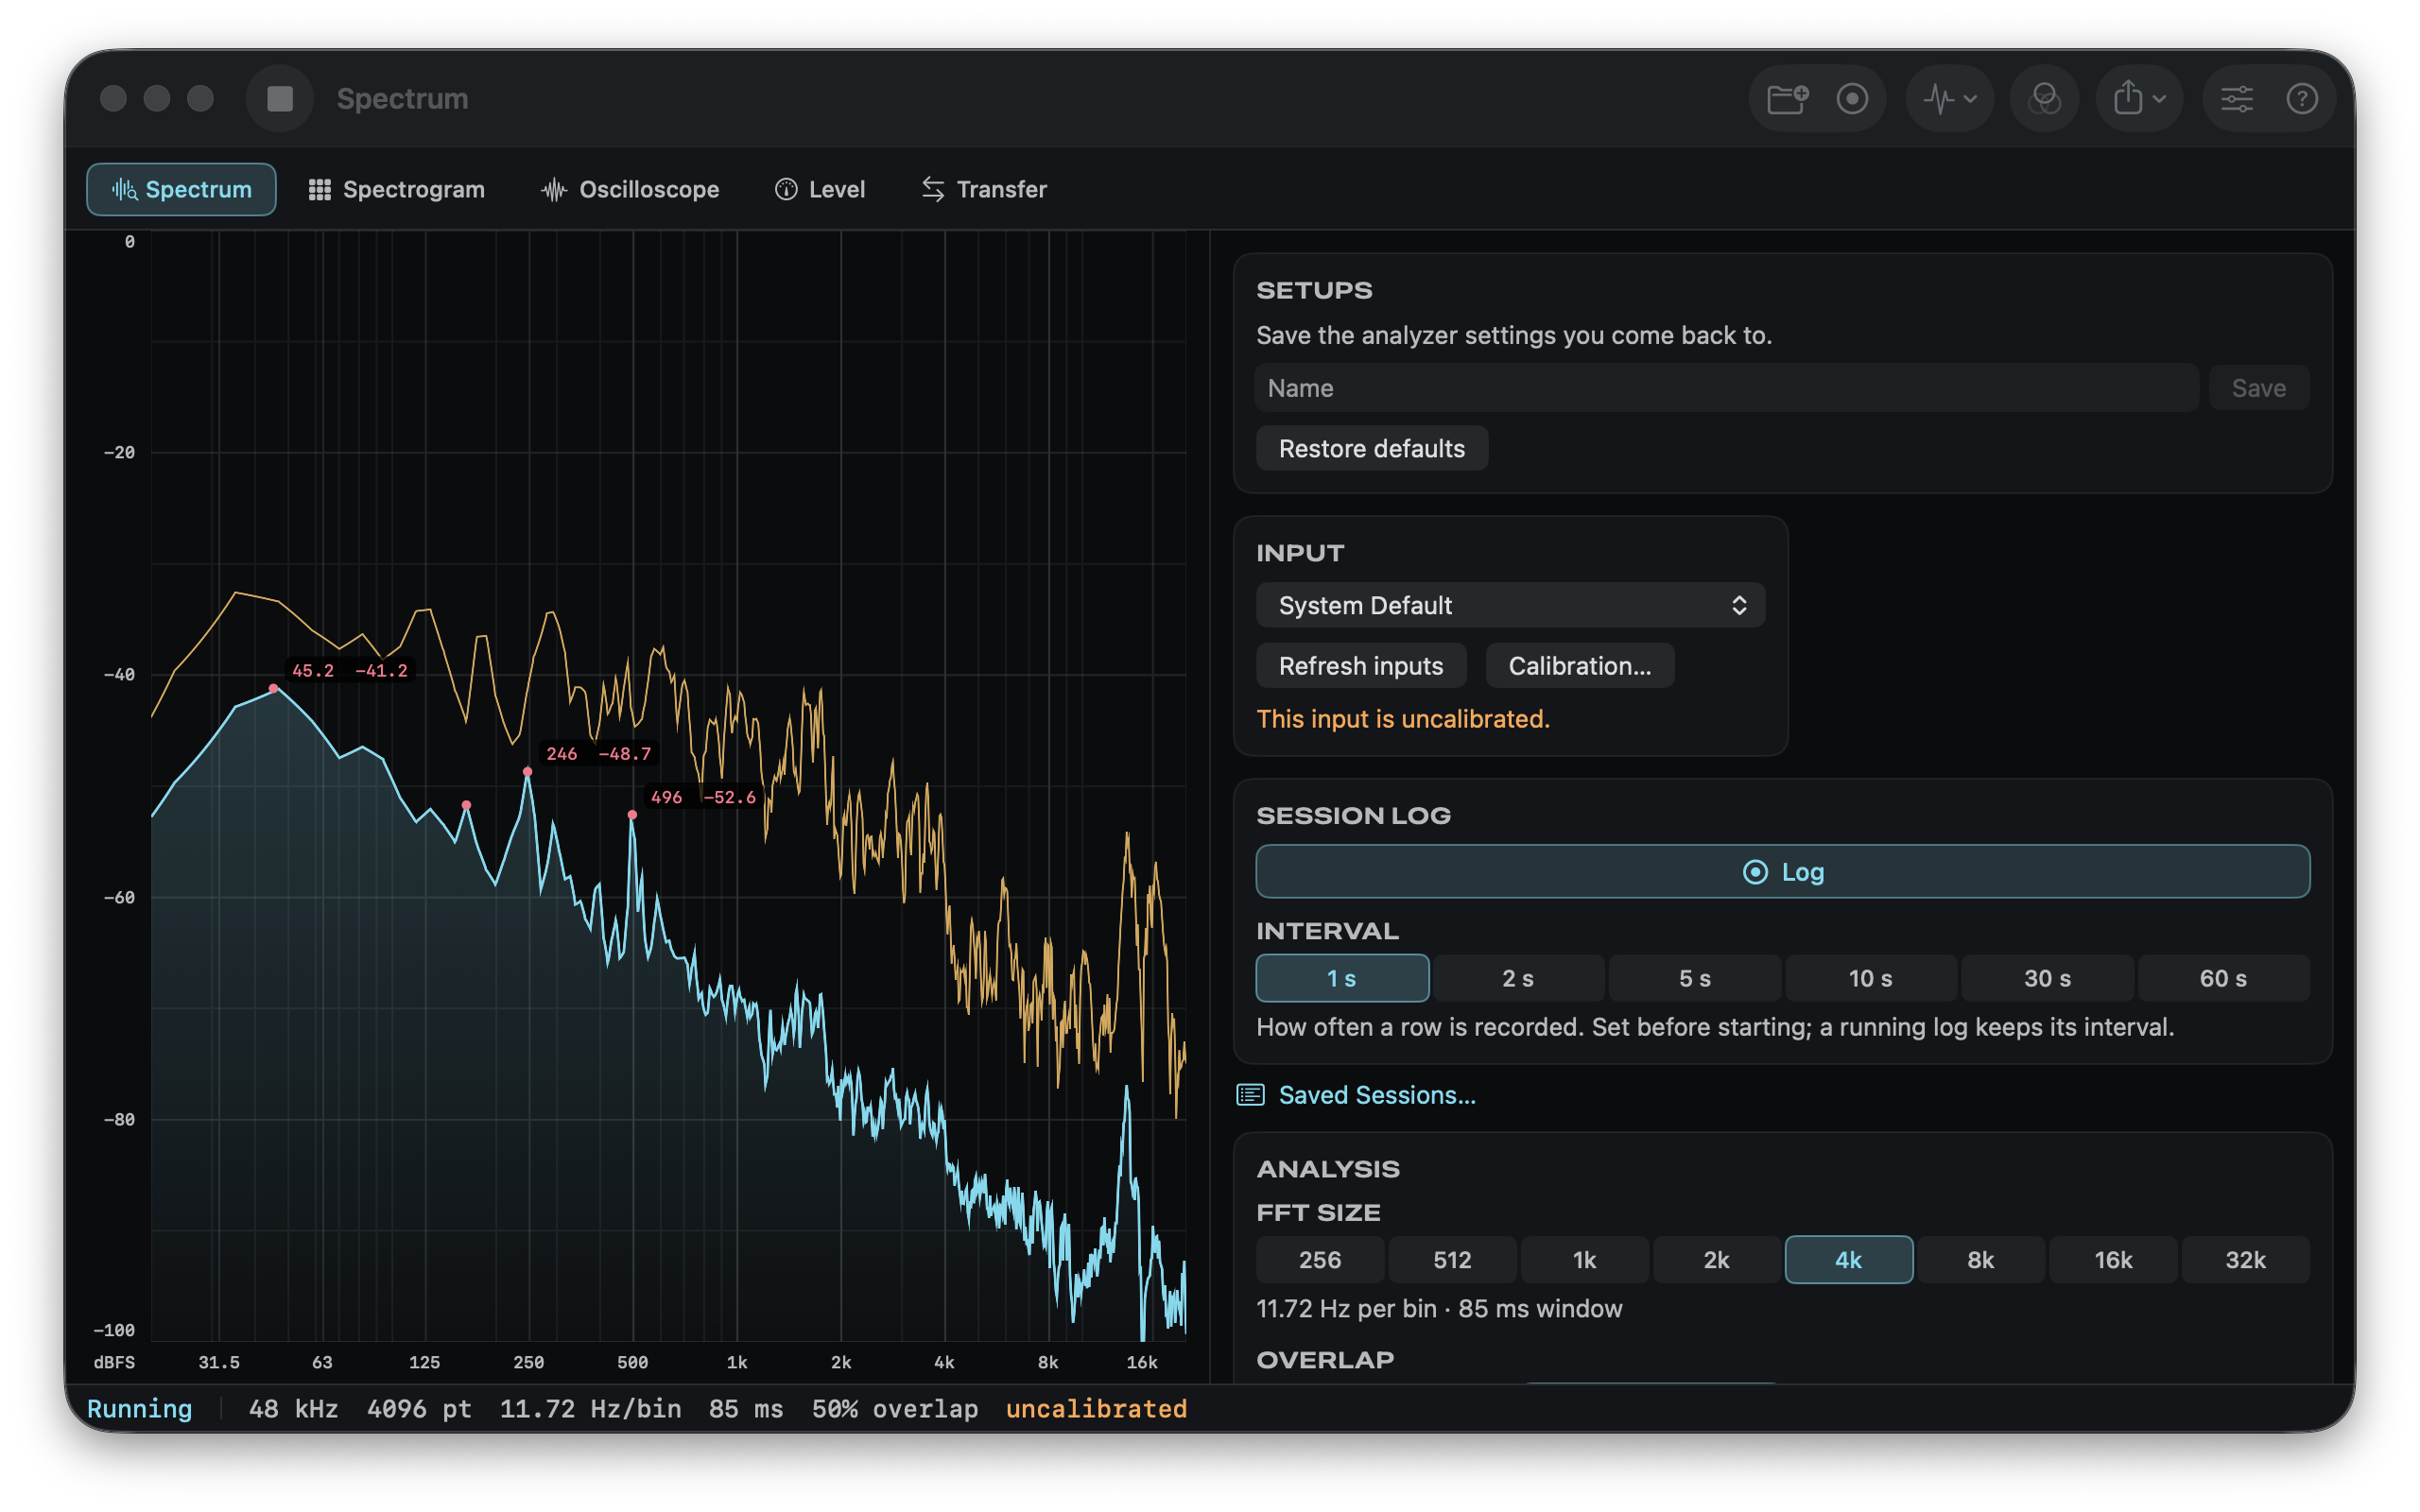The image size is (2420, 1512).
Task: Click the peak label "45.2 -41.2"
Action: tap(350, 670)
